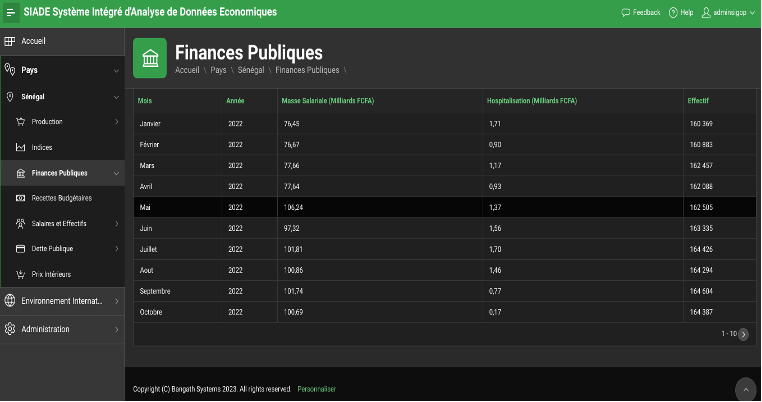The height and width of the screenshot is (402, 762).
Task: Click the Sénégal breadcrumb link
Action: click(x=251, y=70)
